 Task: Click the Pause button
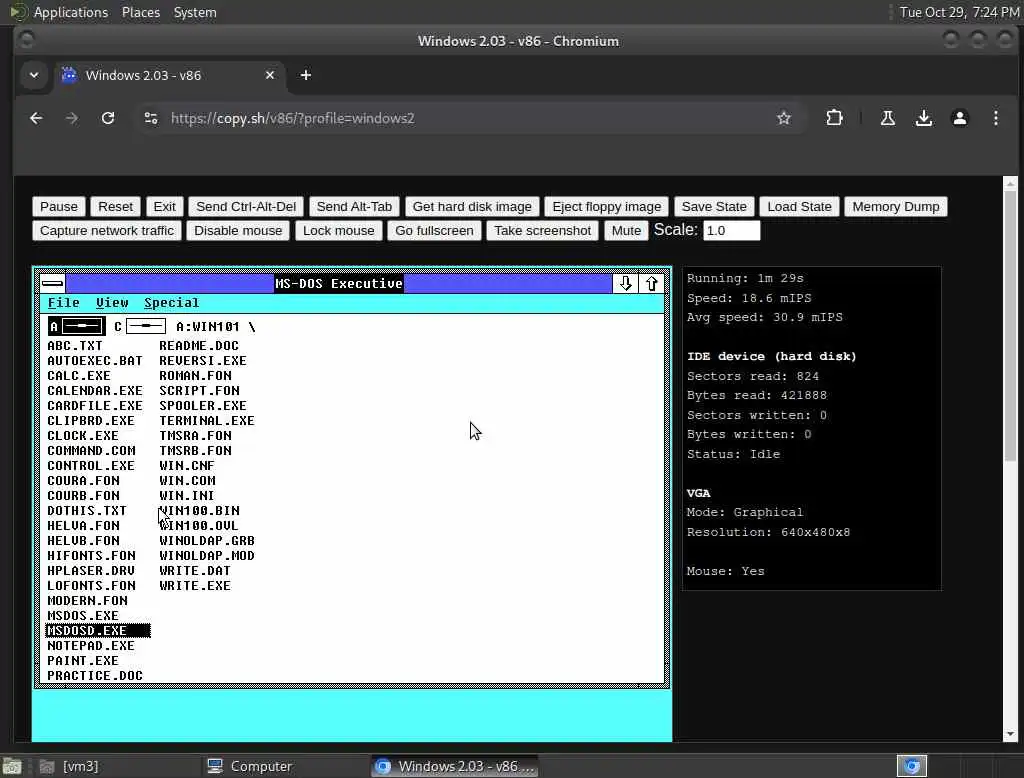tap(59, 206)
